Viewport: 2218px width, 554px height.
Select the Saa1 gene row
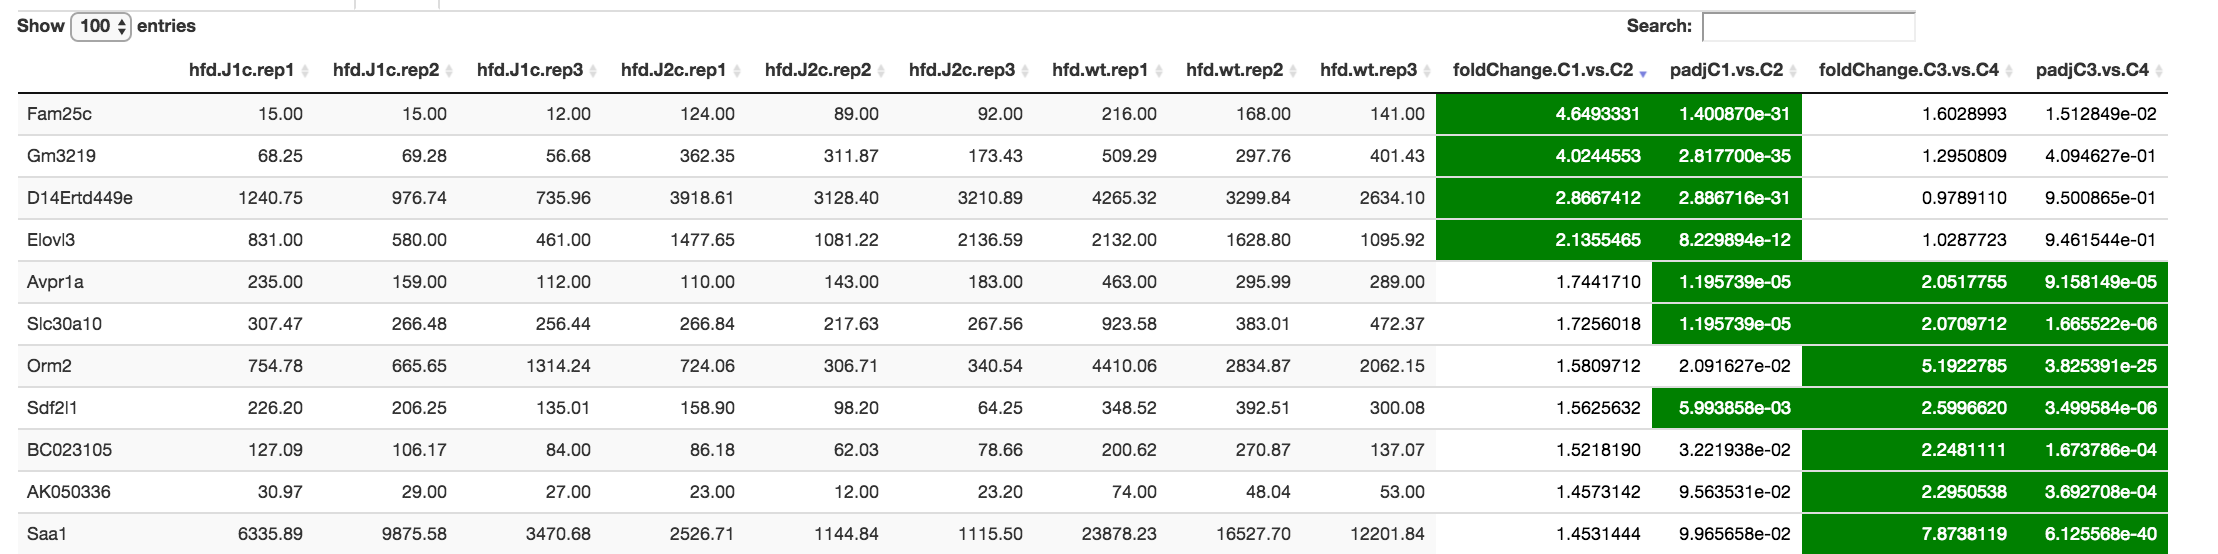click(x=1092, y=534)
